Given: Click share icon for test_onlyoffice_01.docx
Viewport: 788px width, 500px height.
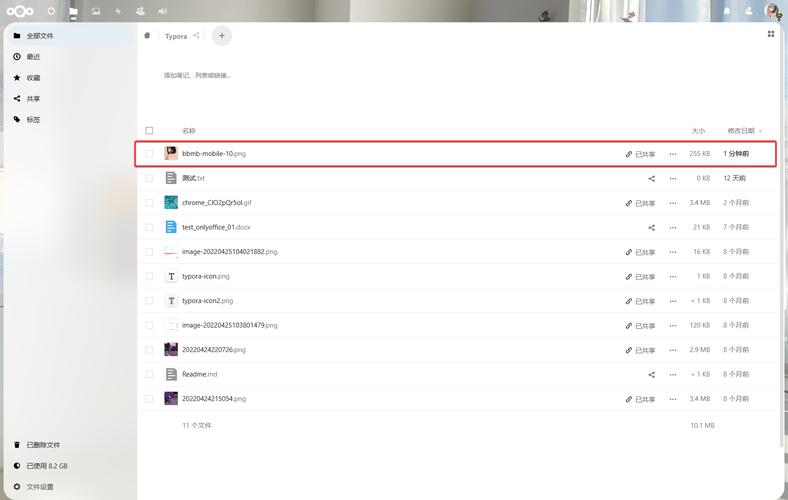Looking at the screenshot, I should pos(651,228).
